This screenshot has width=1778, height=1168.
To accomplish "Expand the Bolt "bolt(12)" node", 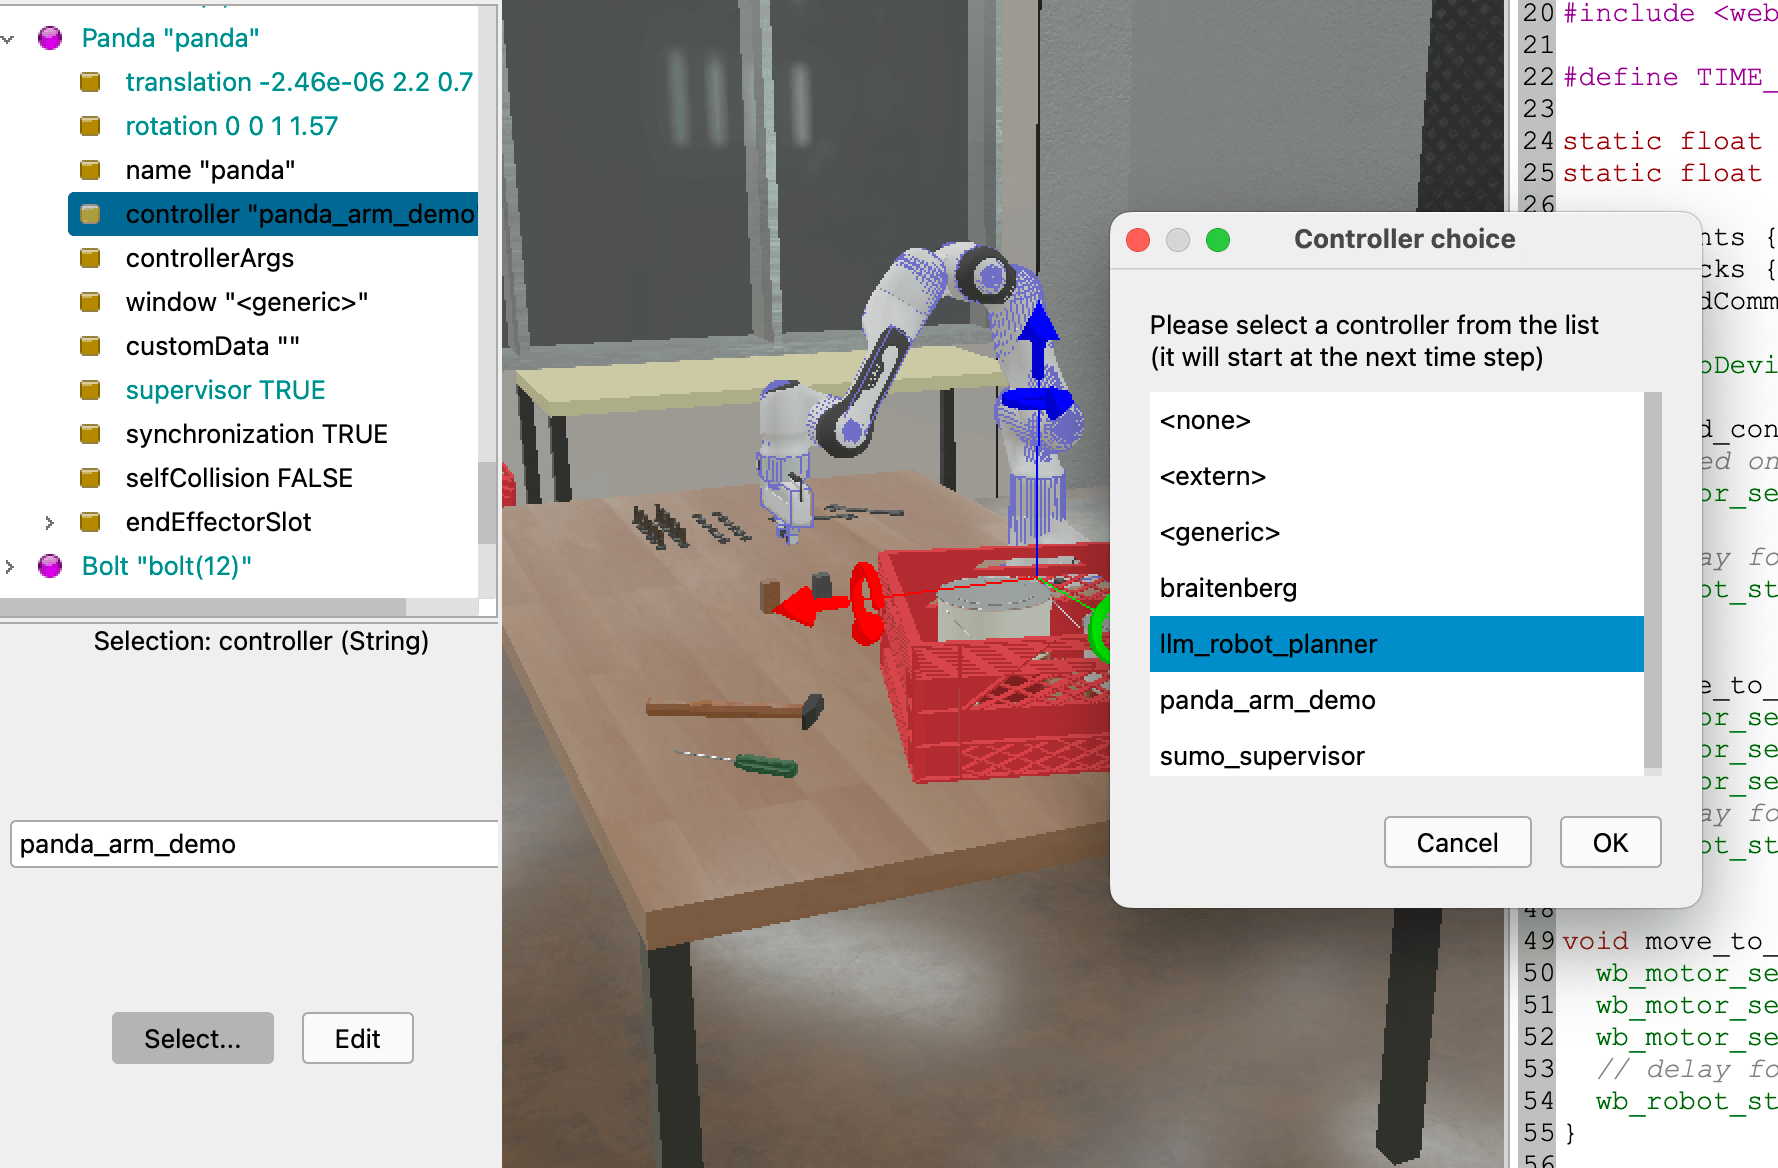I will point(9,567).
